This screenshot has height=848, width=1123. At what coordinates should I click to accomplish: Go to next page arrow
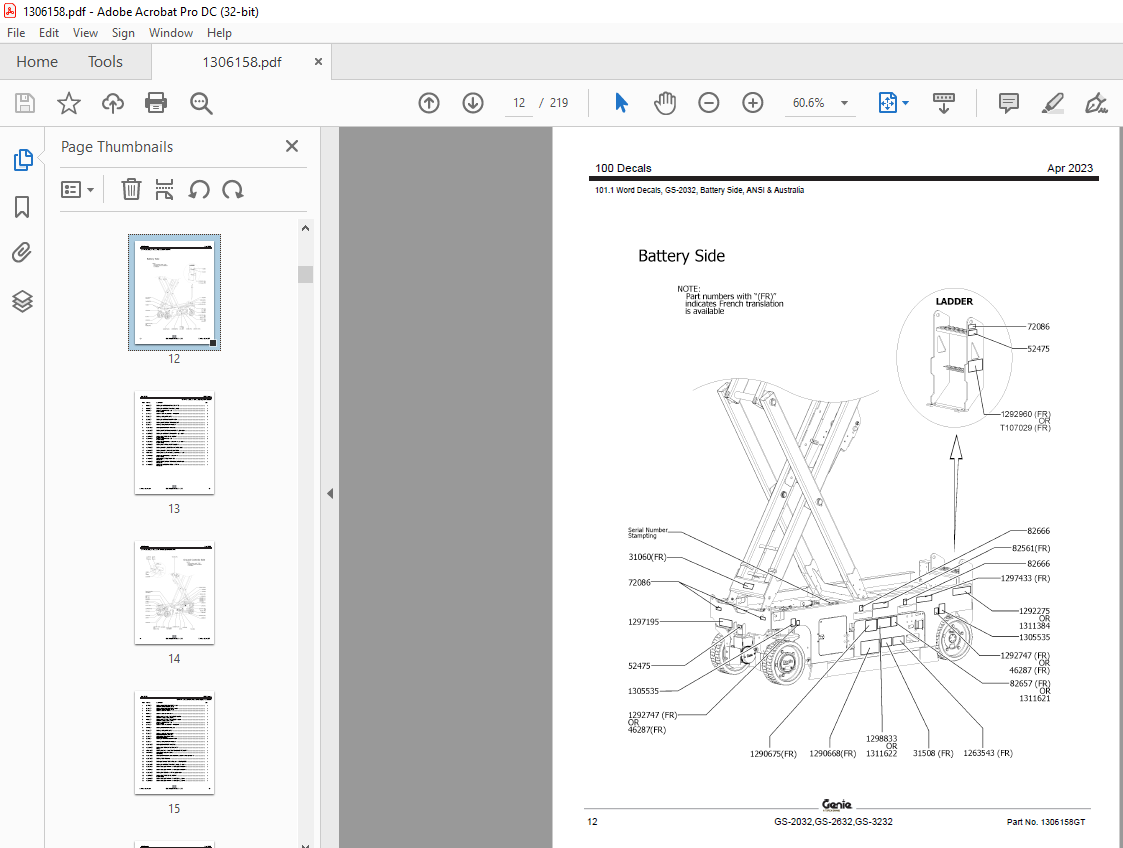pyautogui.click(x=473, y=103)
